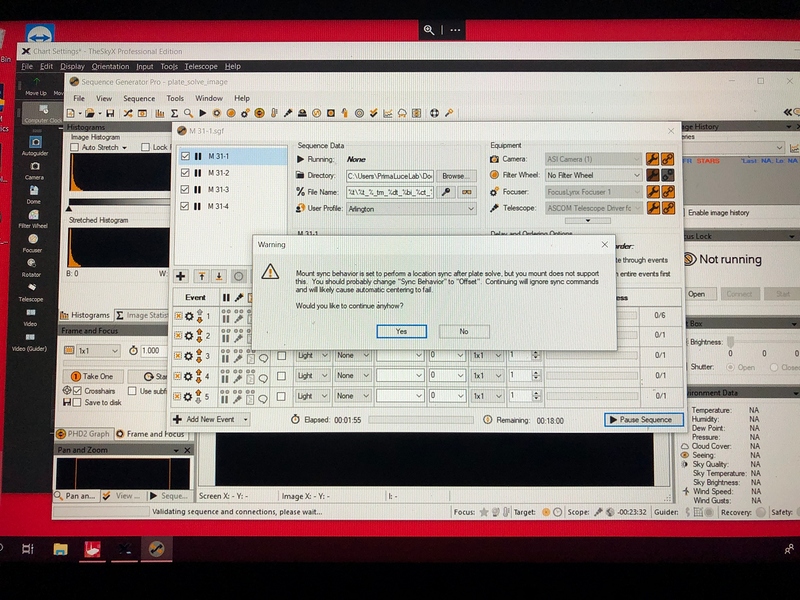Click the Open button under Not running
Image resolution: width=800 pixels, height=600 pixels.
tap(696, 294)
